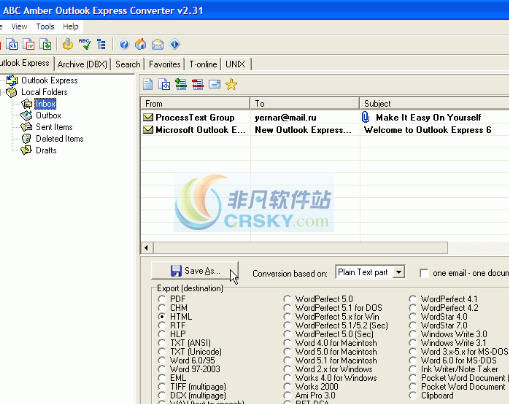Select TXT (Unicode) export format
The height and width of the screenshot is (404, 509).
[161, 352]
